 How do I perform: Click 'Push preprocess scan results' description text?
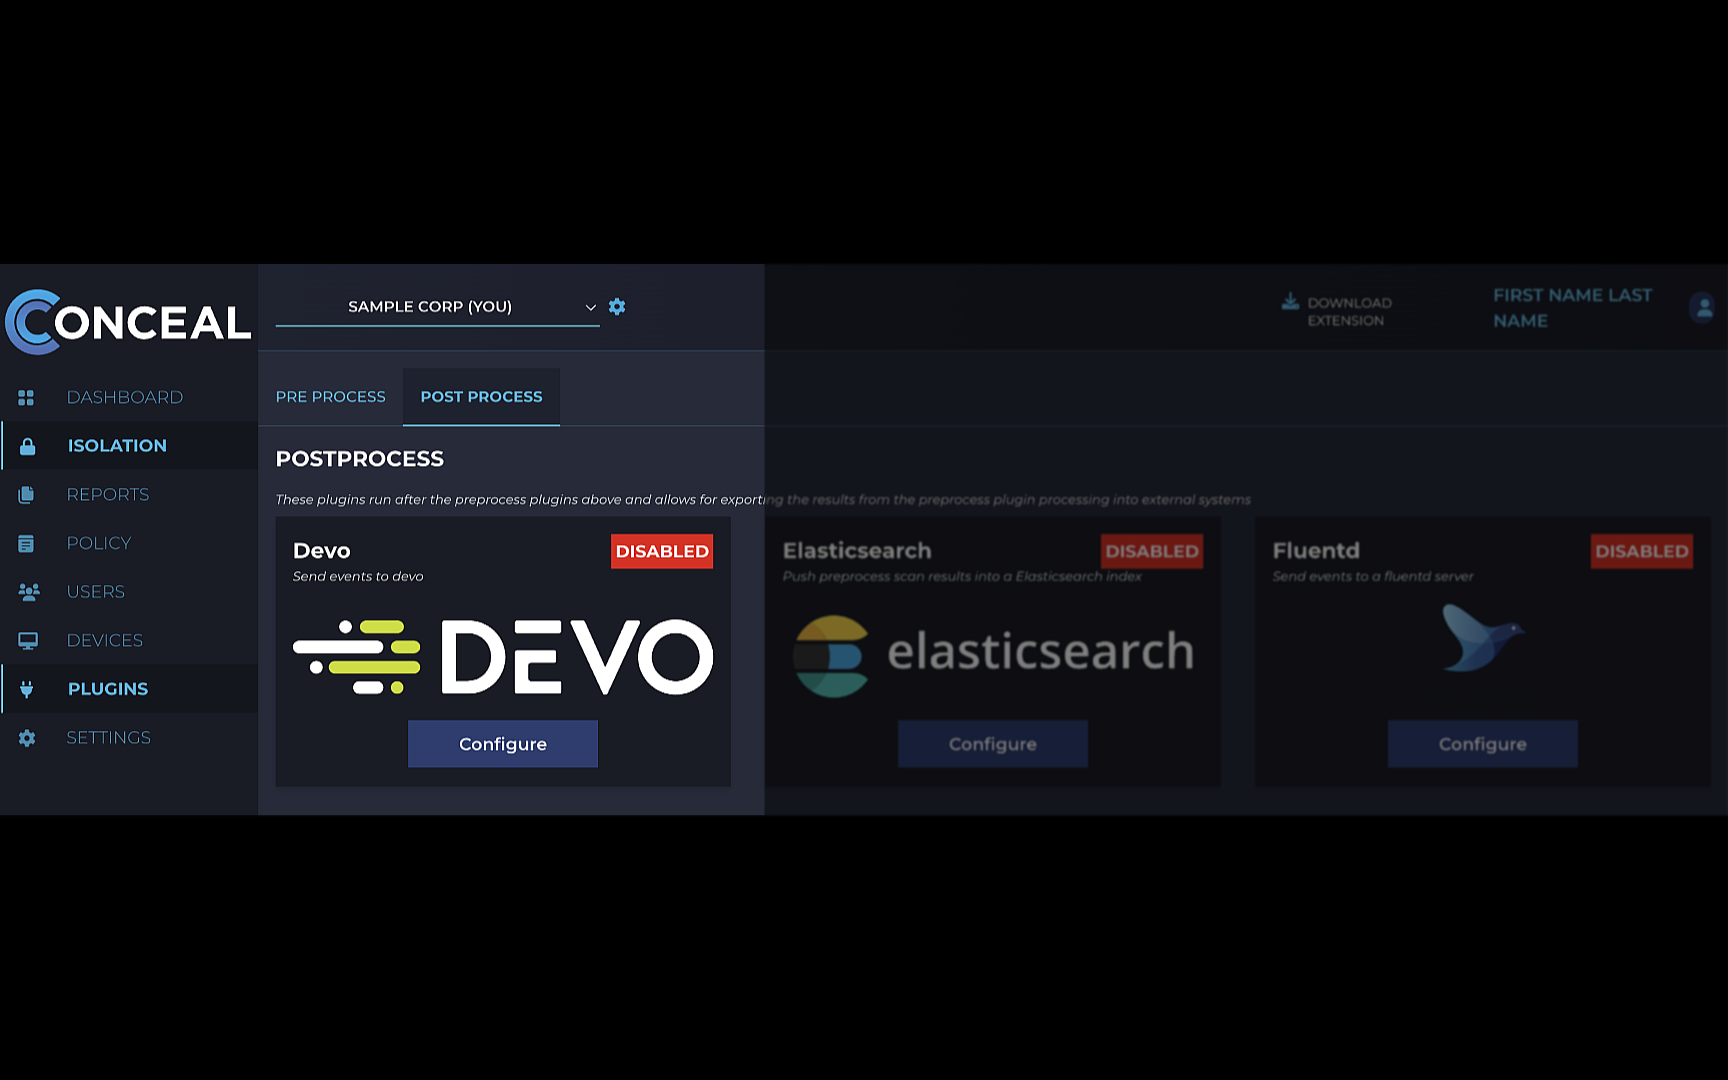pyautogui.click(x=962, y=577)
